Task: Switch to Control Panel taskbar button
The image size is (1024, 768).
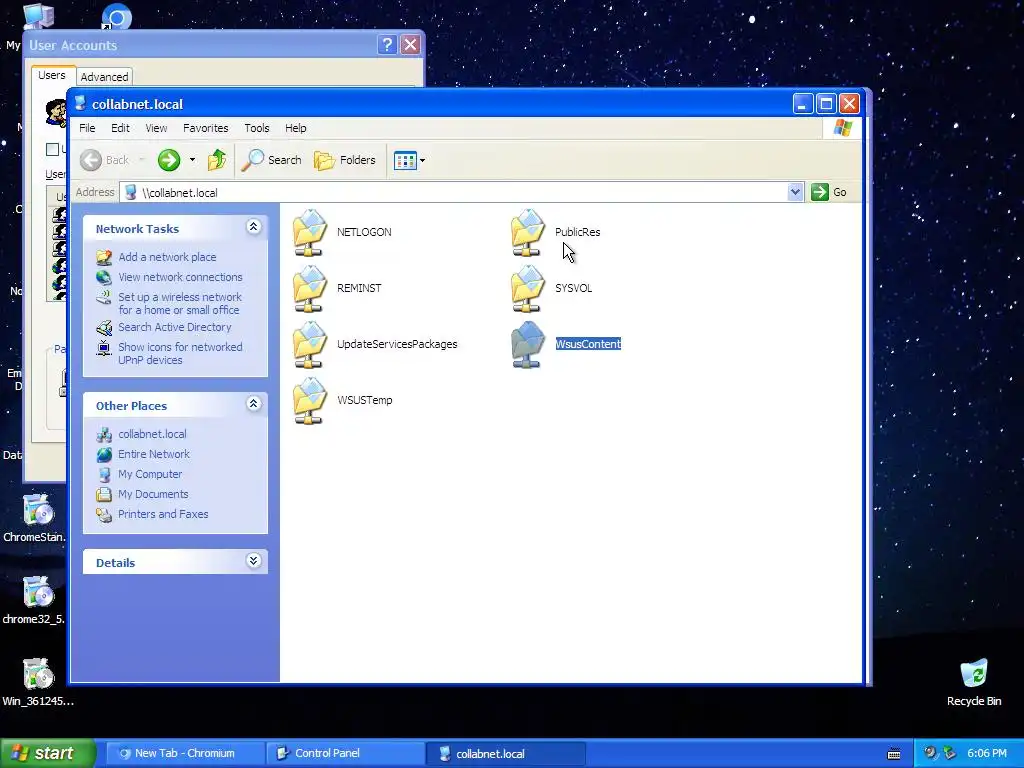Action: 344,754
